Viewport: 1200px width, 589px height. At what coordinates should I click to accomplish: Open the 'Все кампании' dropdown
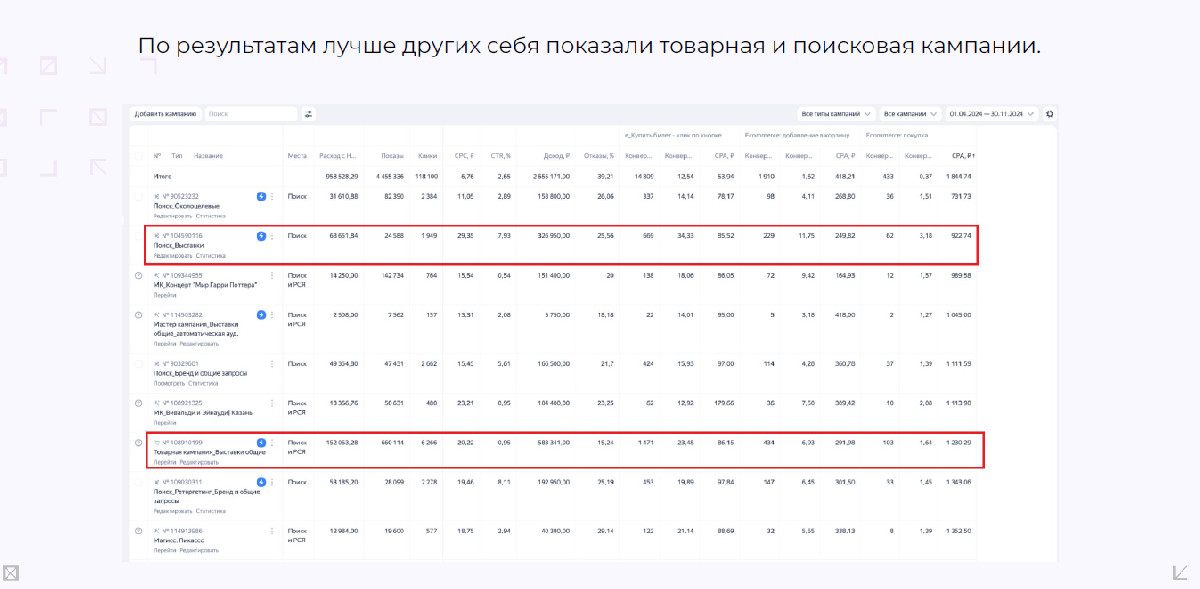911,114
